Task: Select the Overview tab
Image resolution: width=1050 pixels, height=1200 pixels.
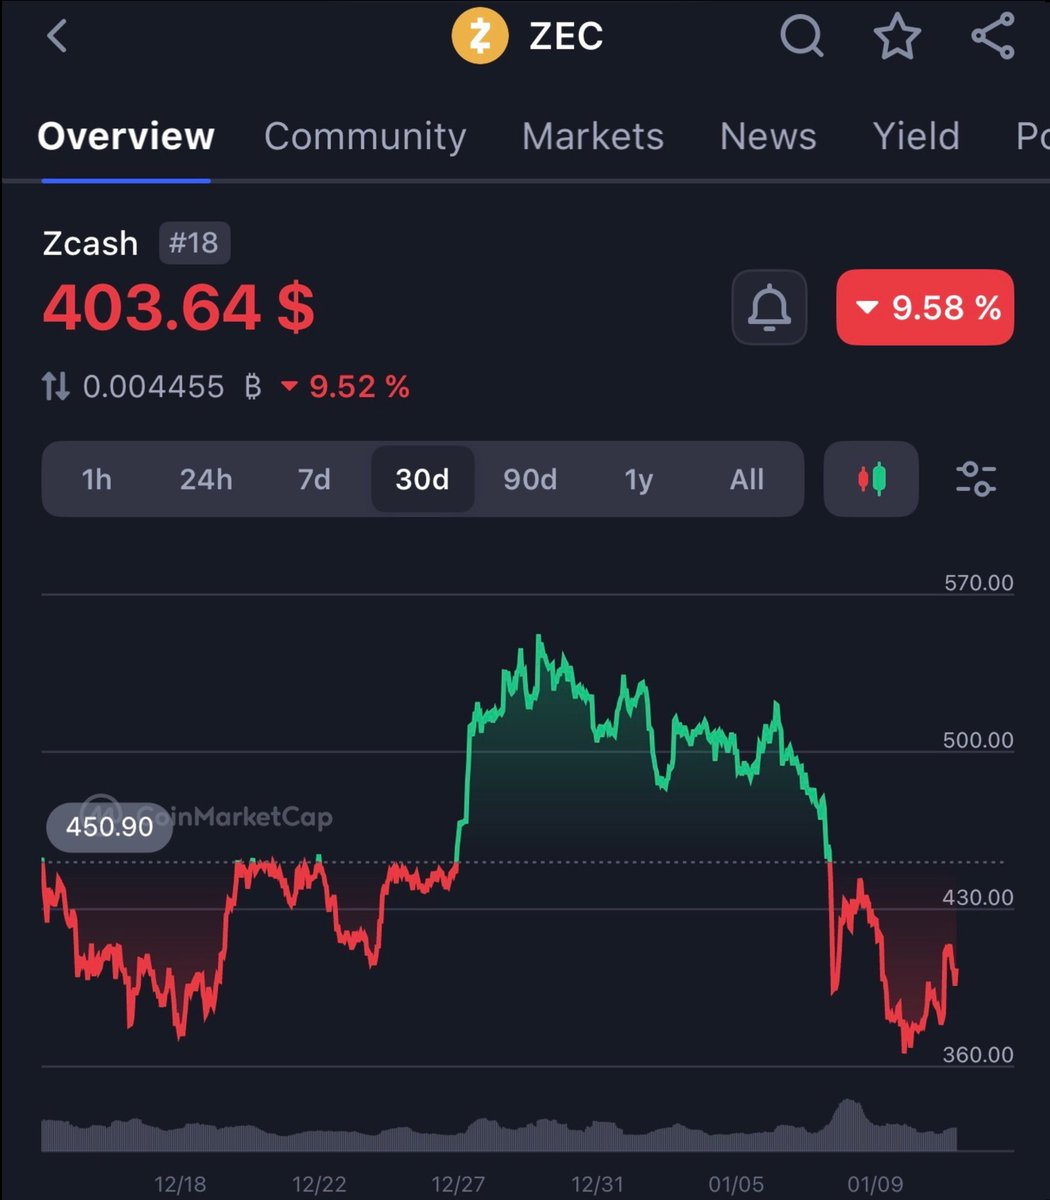Action: point(126,136)
